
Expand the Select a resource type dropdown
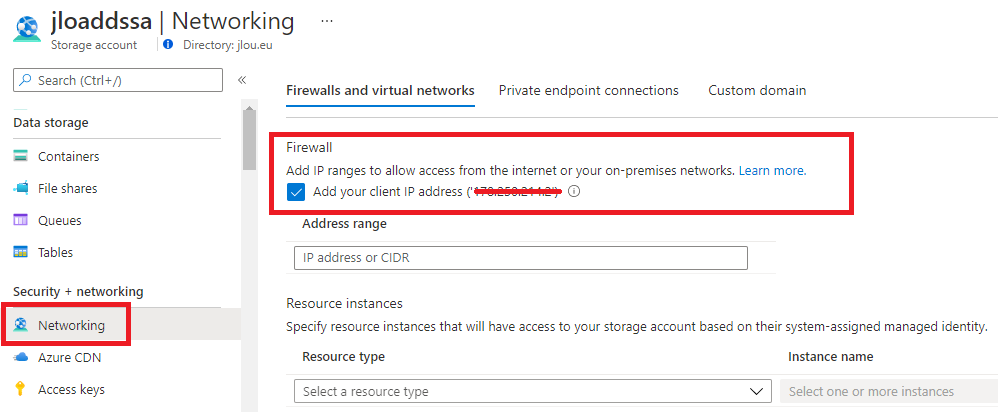(533, 391)
